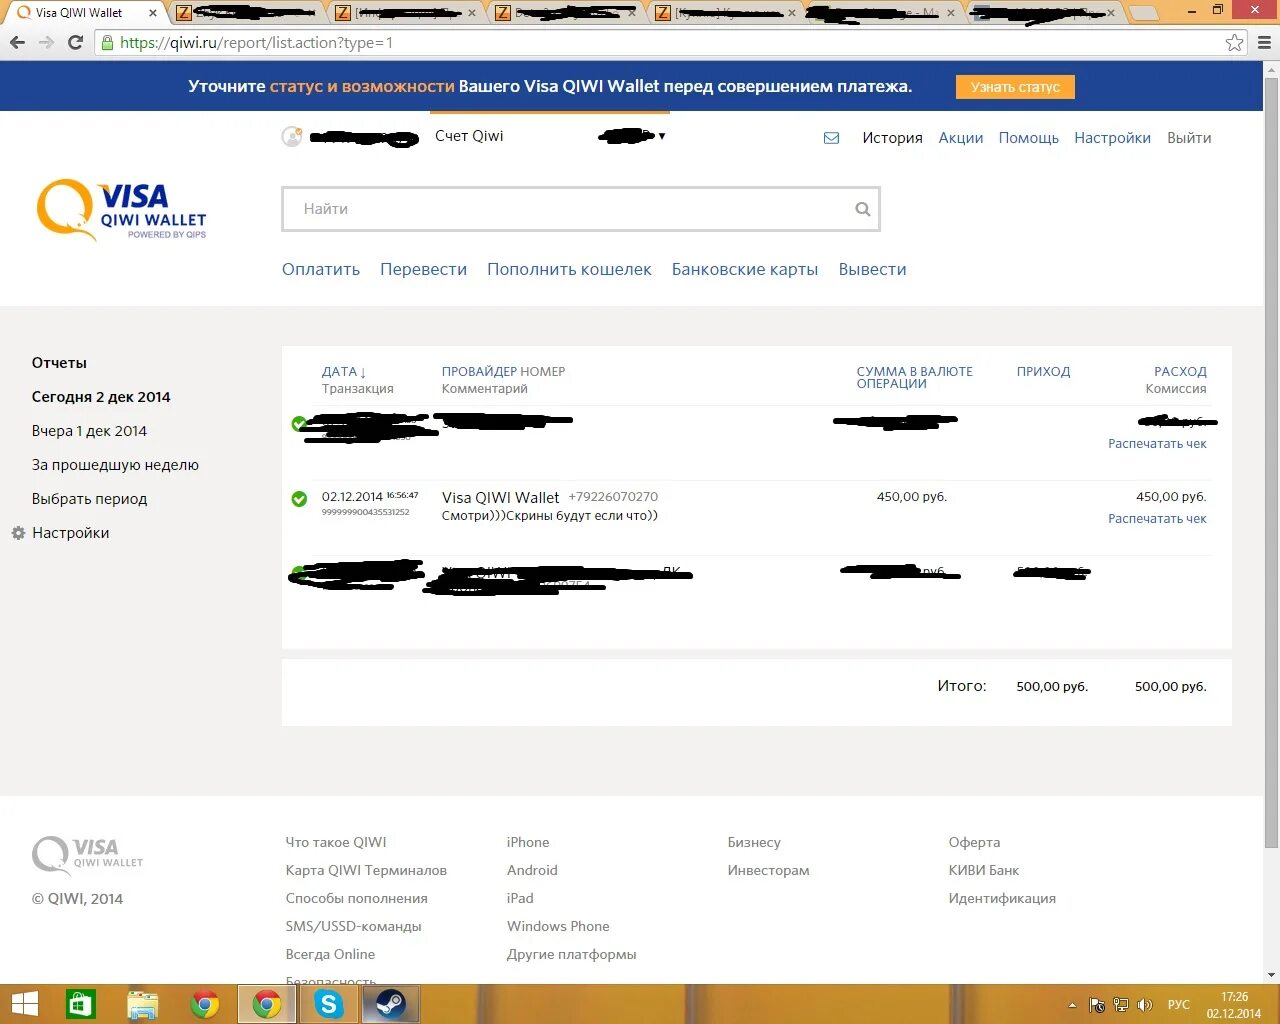The height and width of the screenshot is (1024, 1280).
Task: Click the phone number +79226070270
Action: click(x=613, y=497)
